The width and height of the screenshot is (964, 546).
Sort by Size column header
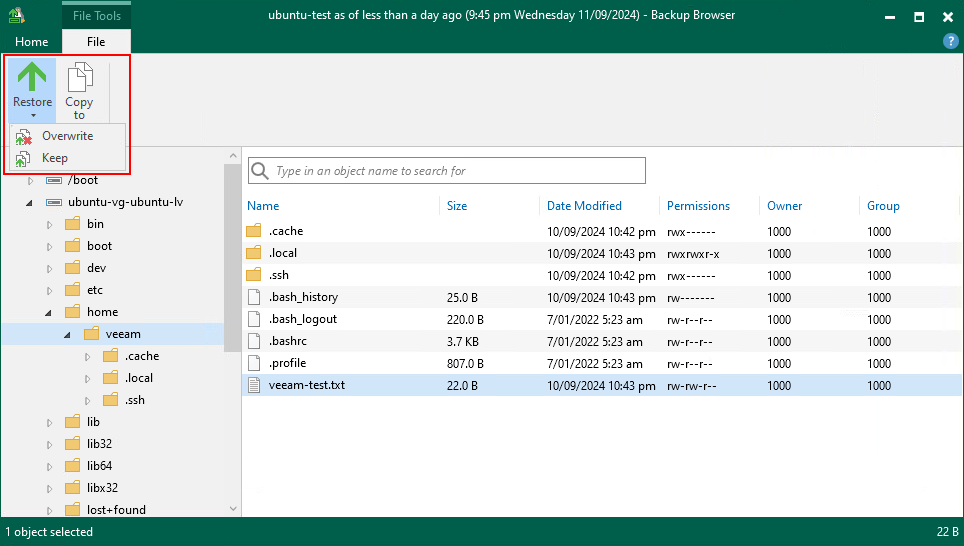tap(457, 206)
